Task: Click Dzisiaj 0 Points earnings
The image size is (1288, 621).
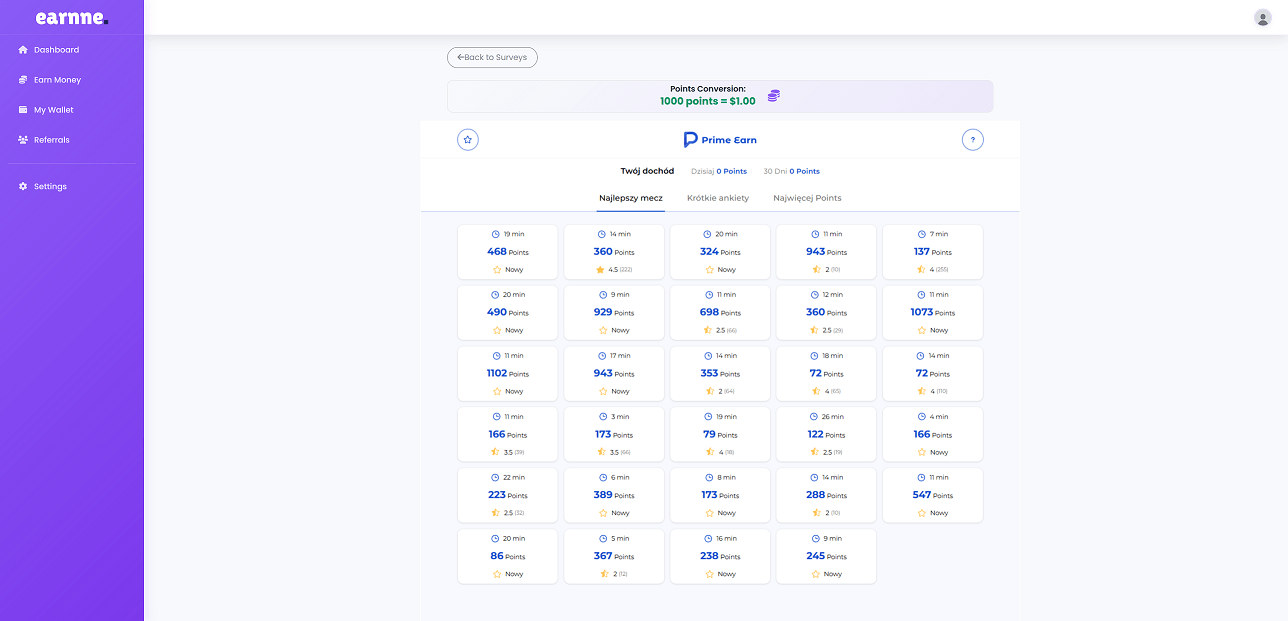Action: (x=719, y=171)
